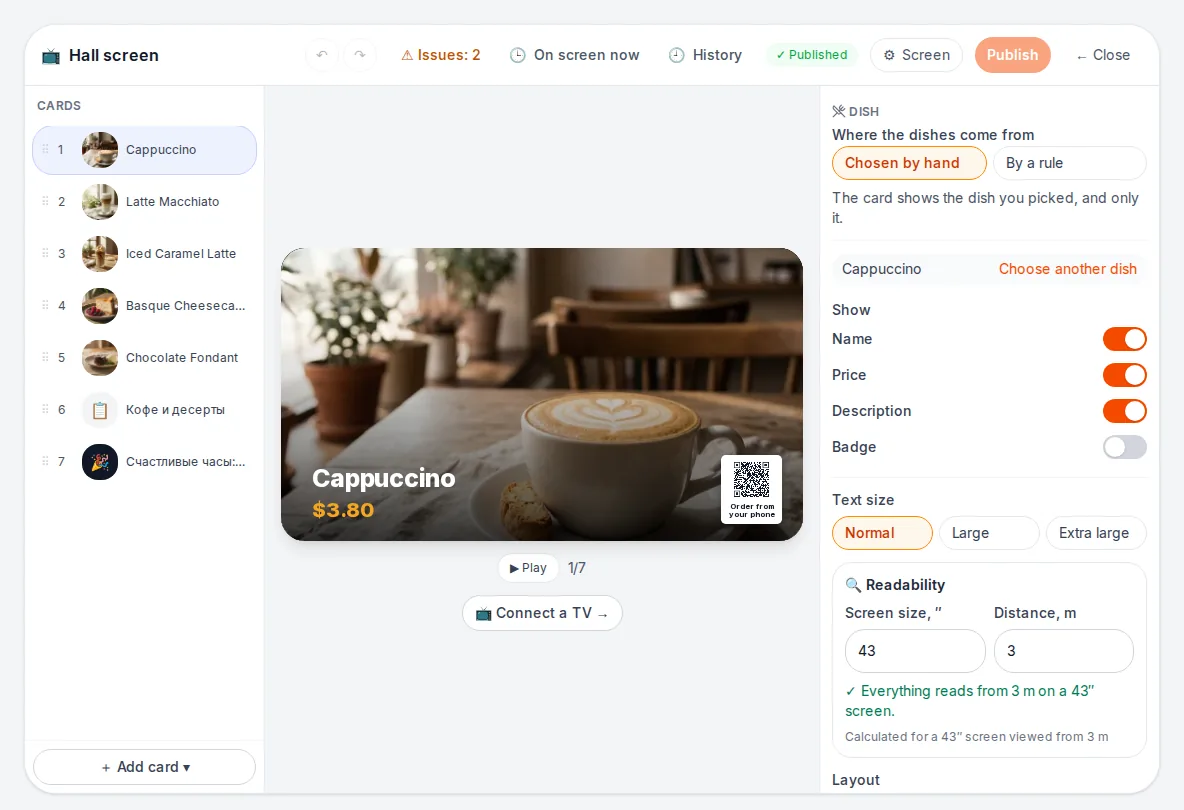The image size is (1184, 810).
Task: Expand the Add card dropdown
Action: click(x=145, y=767)
